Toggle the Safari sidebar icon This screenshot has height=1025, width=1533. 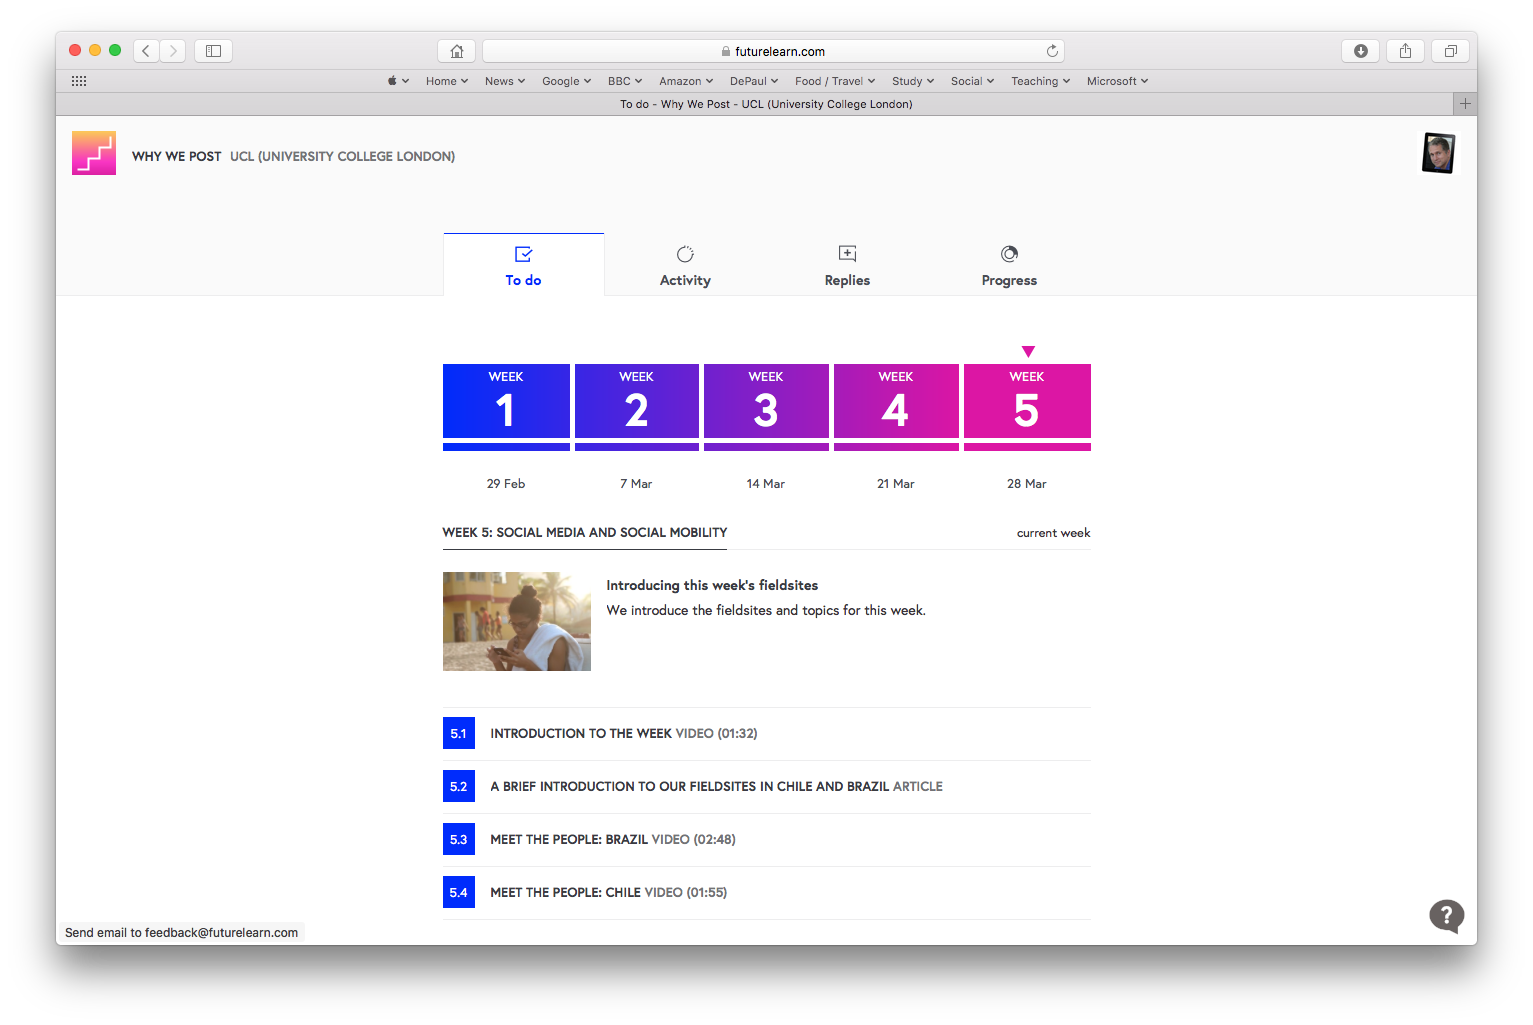(213, 51)
